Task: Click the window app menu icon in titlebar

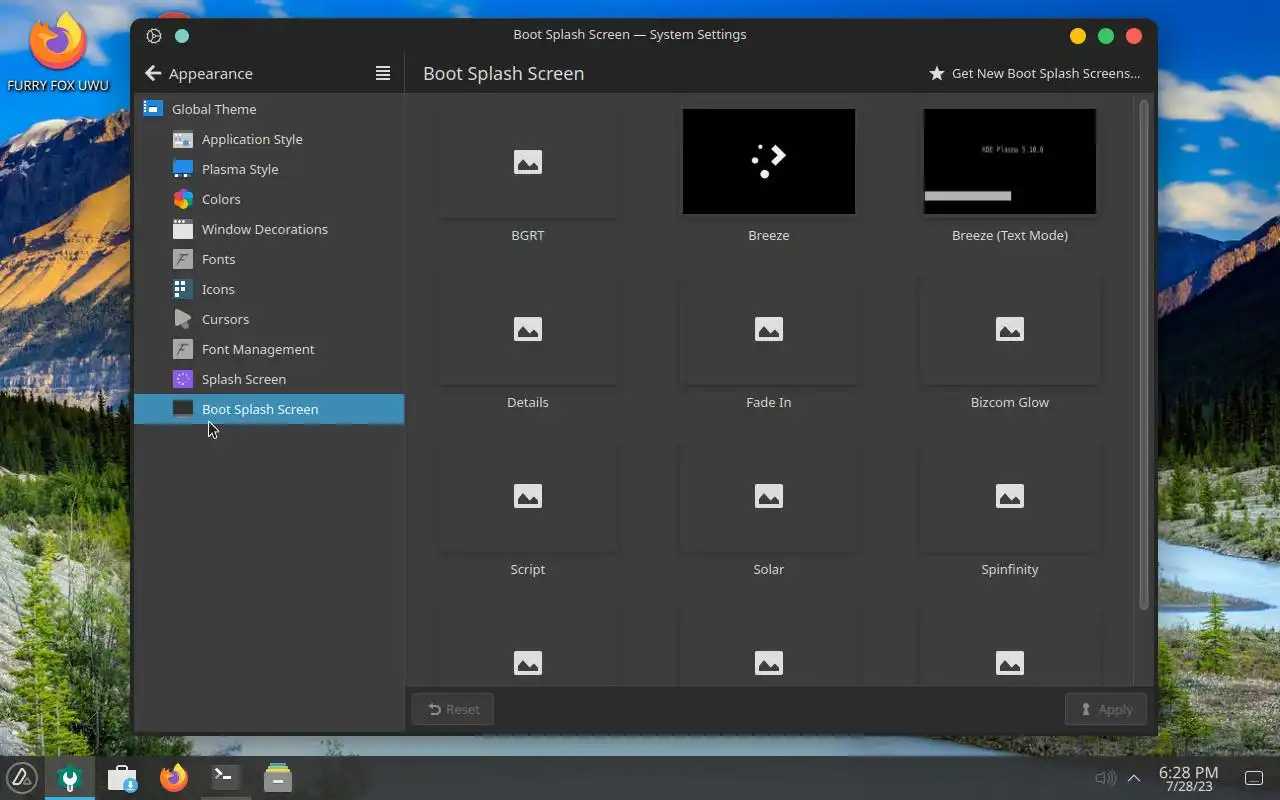Action: pos(154,36)
